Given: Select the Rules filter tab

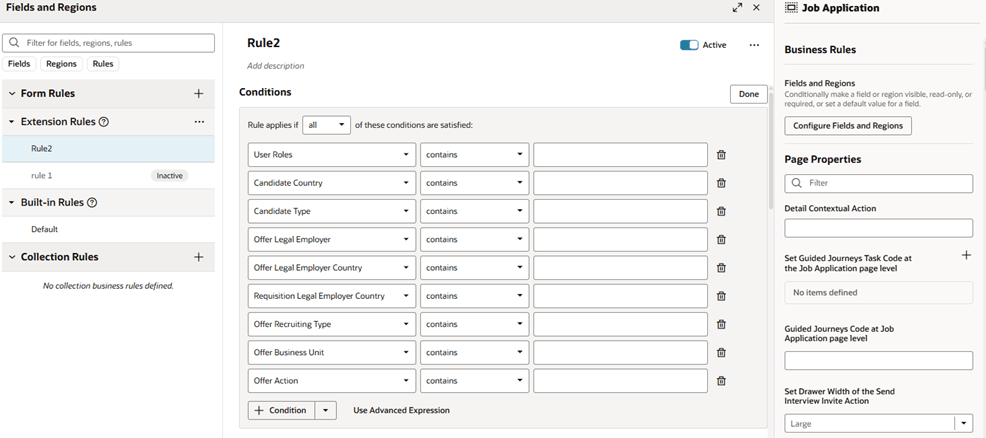Looking at the screenshot, I should tap(103, 64).
